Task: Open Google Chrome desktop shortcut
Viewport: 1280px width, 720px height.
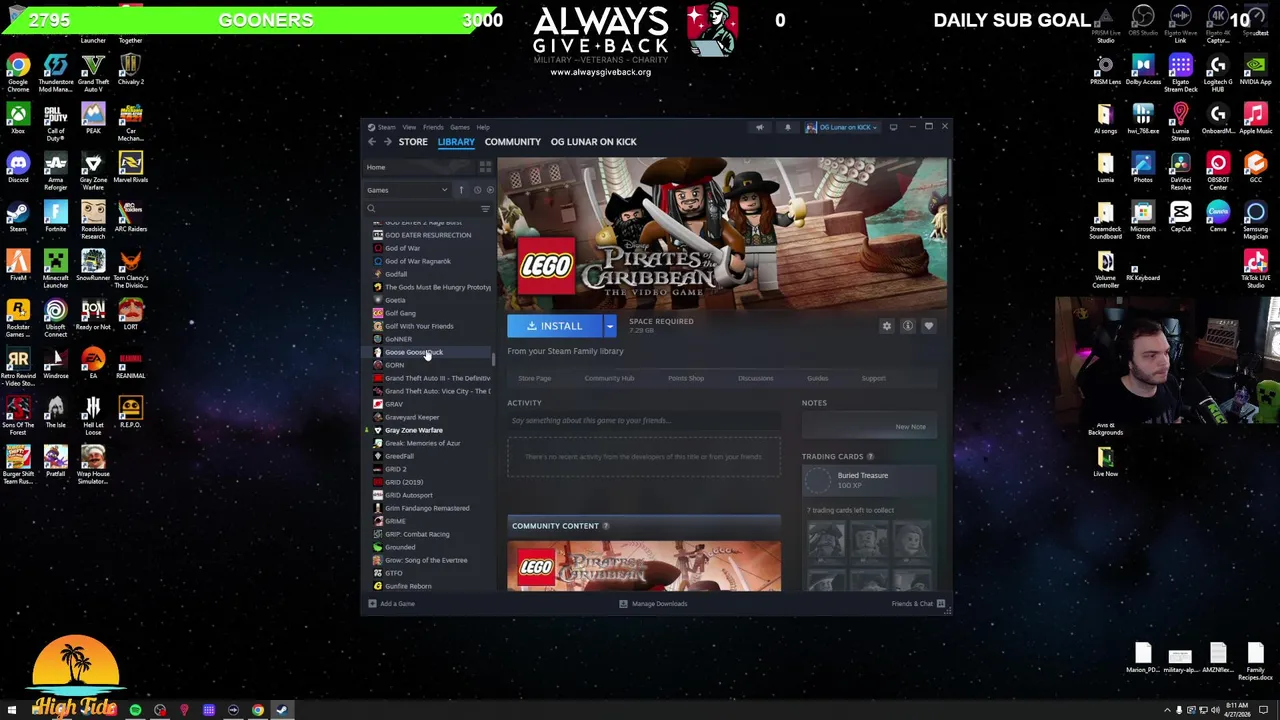Action: point(18,74)
